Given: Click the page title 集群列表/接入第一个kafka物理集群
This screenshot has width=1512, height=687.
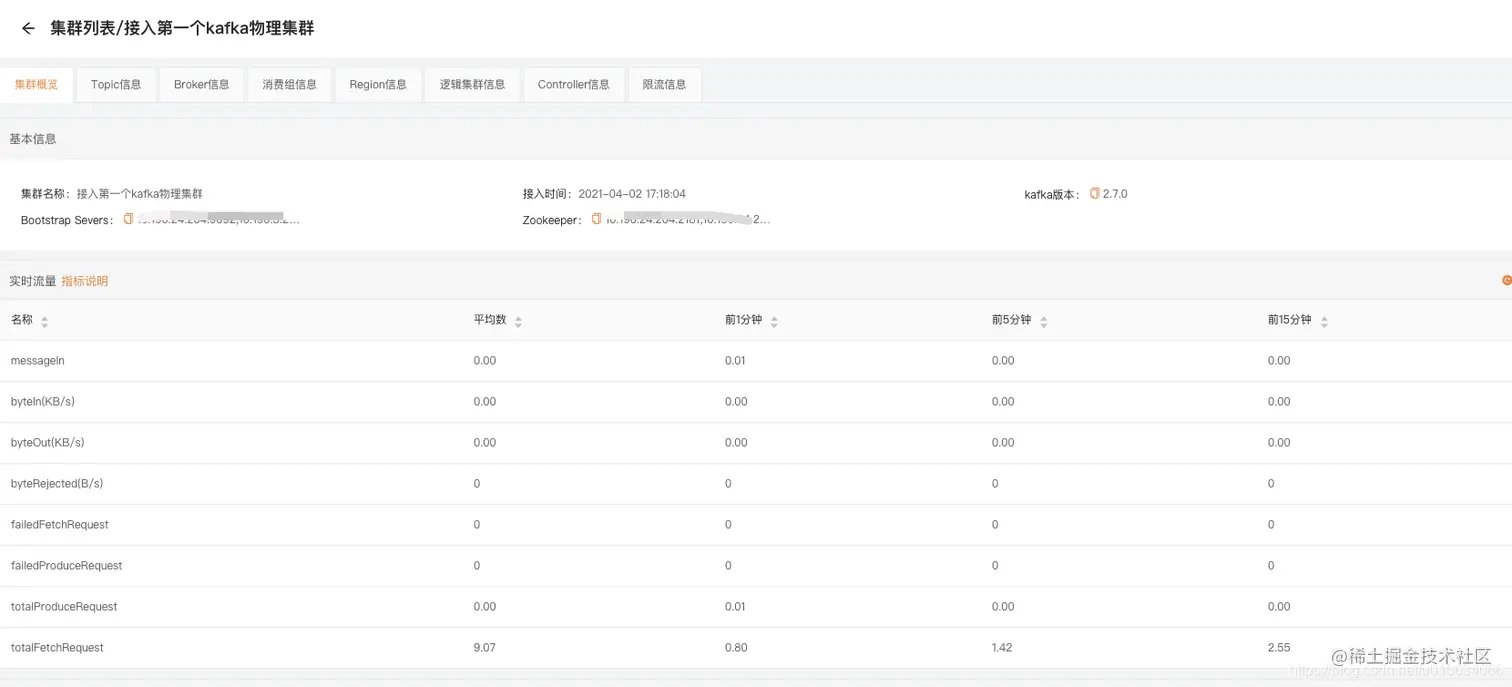Looking at the screenshot, I should pos(183,29).
